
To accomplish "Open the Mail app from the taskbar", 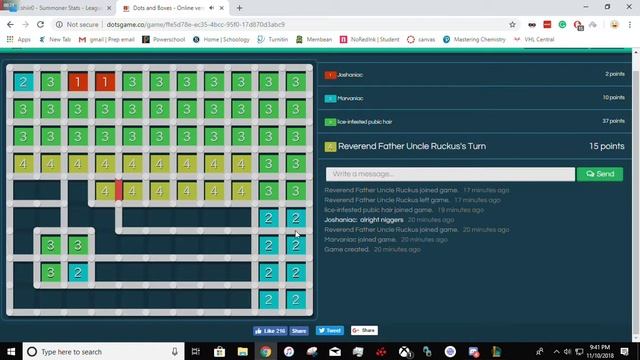I will pos(335,351).
